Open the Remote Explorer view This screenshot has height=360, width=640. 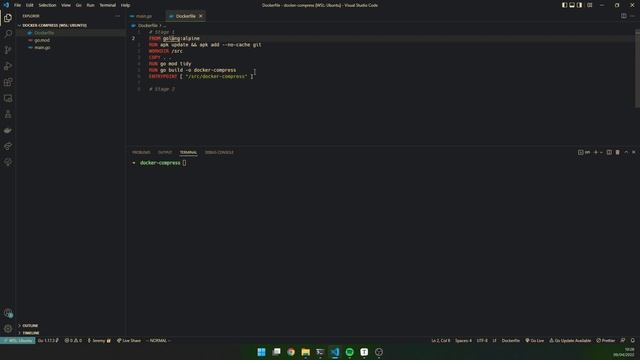pyautogui.click(x=8, y=98)
